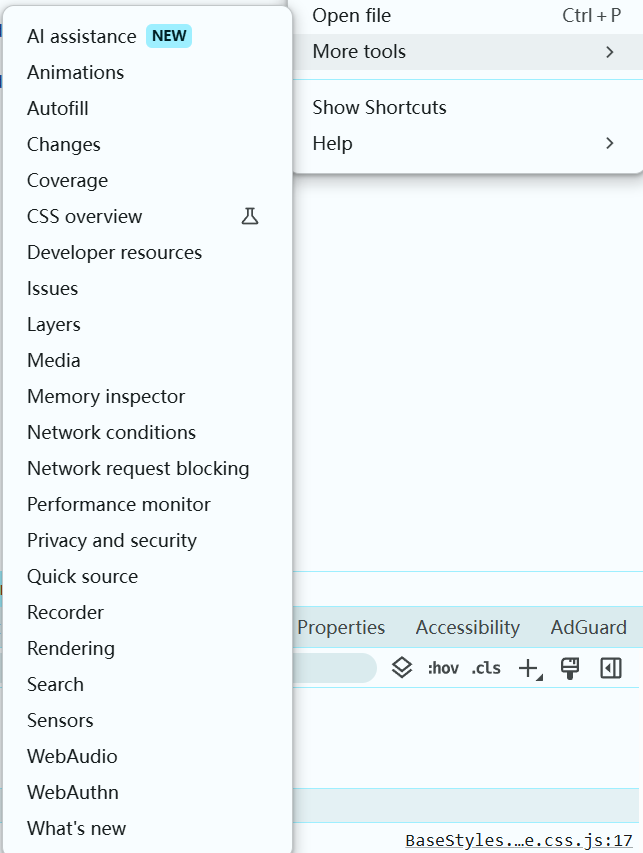Screen dimensions: 643x853
Task: Toggle the .cls element classes button
Action: (x=486, y=668)
